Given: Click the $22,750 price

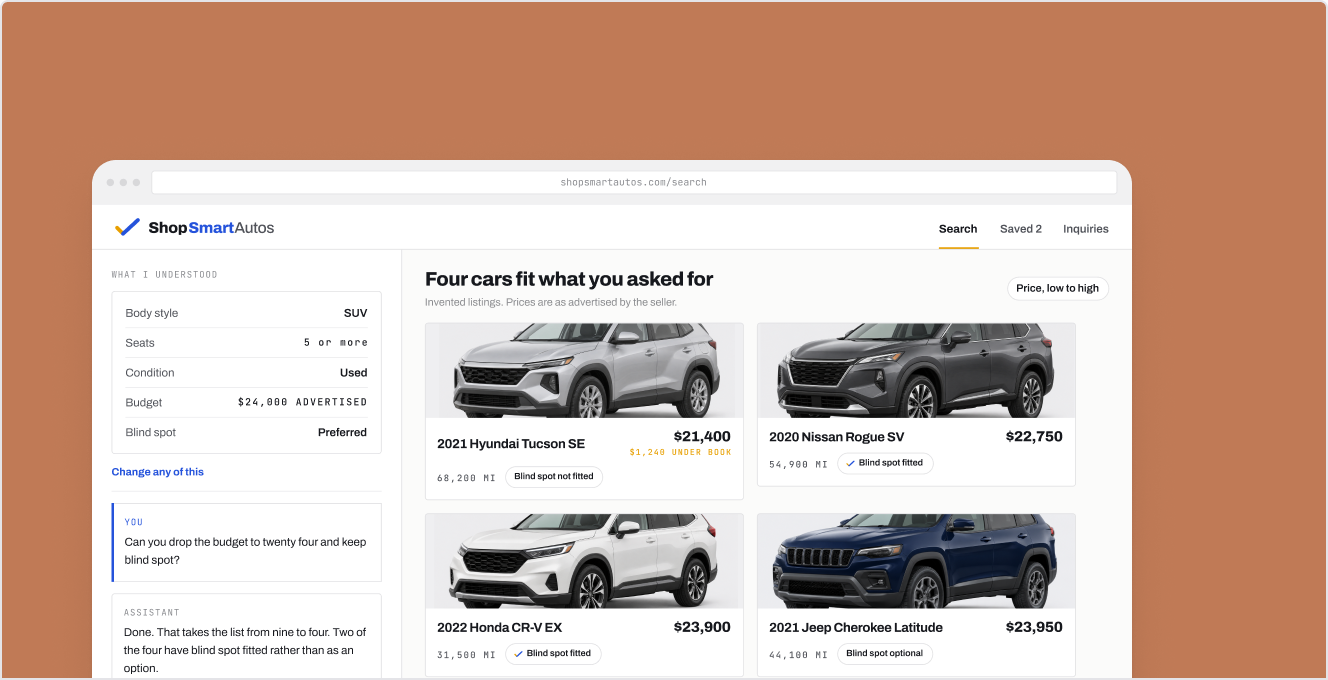Looking at the screenshot, I should (1034, 436).
